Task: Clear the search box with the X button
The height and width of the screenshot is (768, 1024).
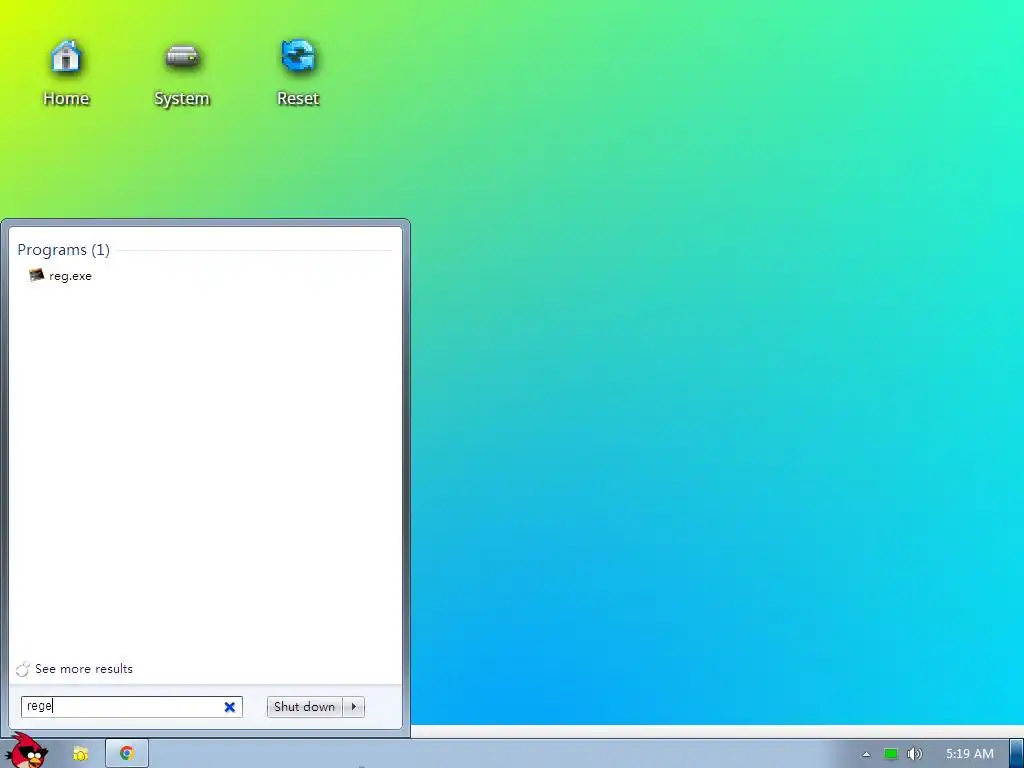Action: pos(229,707)
